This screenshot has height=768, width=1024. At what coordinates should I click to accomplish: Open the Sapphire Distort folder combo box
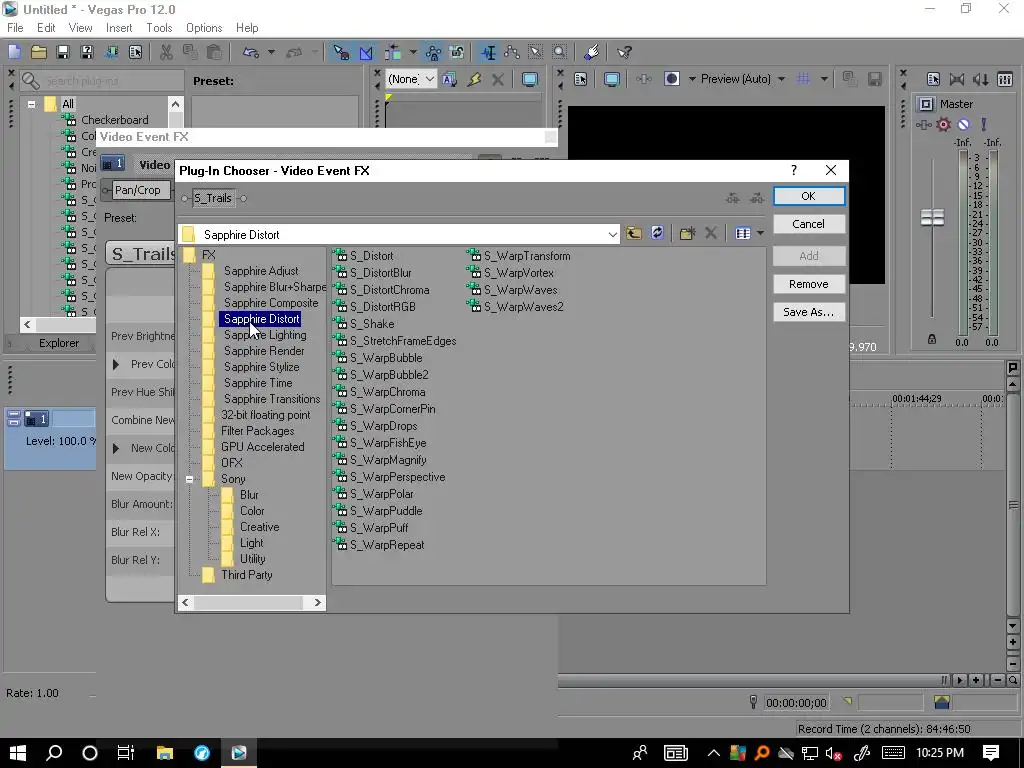(x=398, y=234)
